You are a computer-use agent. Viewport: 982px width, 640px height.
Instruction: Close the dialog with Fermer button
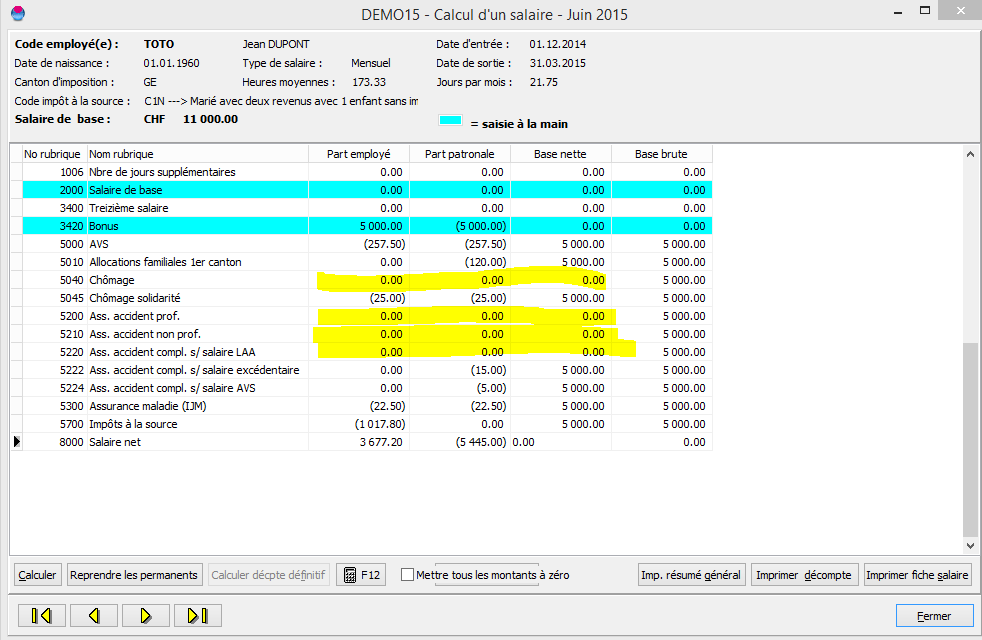pyautogui.click(x=934, y=616)
